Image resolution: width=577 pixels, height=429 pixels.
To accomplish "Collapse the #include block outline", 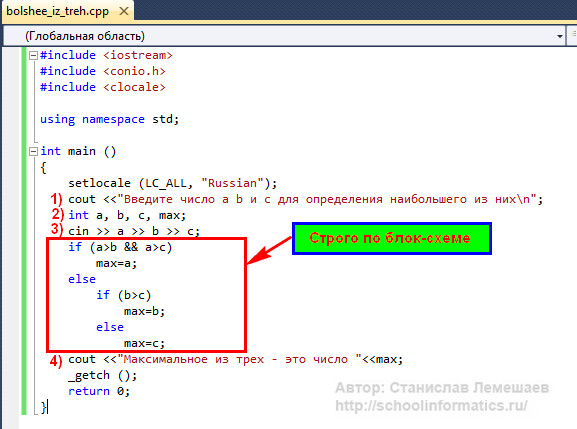I will (x=33, y=56).
